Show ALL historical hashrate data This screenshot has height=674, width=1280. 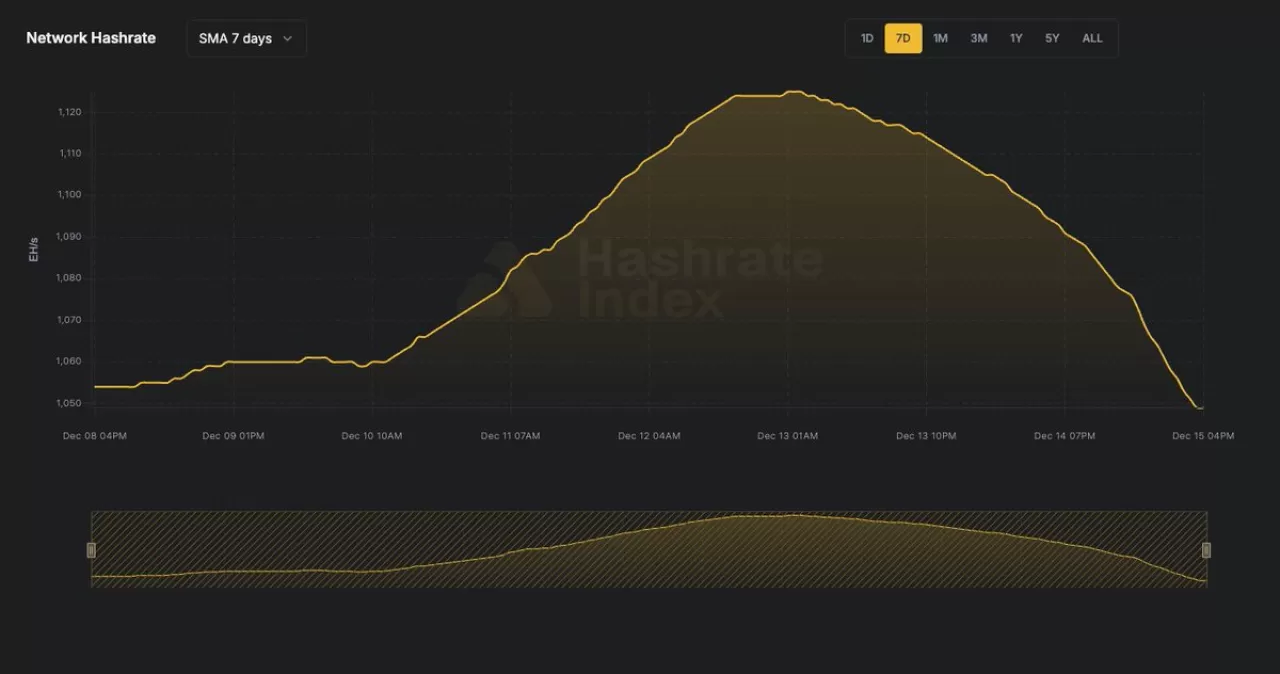click(x=1091, y=38)
